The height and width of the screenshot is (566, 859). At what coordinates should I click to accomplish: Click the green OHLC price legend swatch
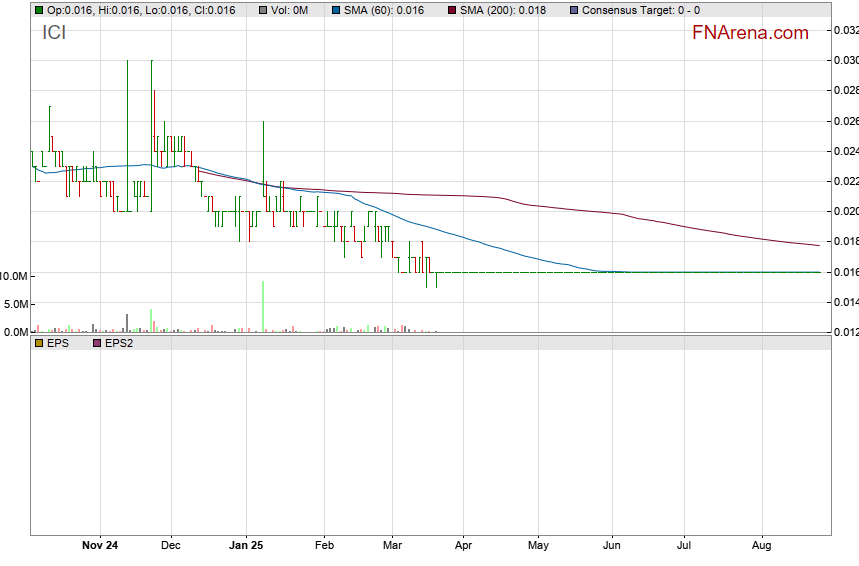pos(39,10)
